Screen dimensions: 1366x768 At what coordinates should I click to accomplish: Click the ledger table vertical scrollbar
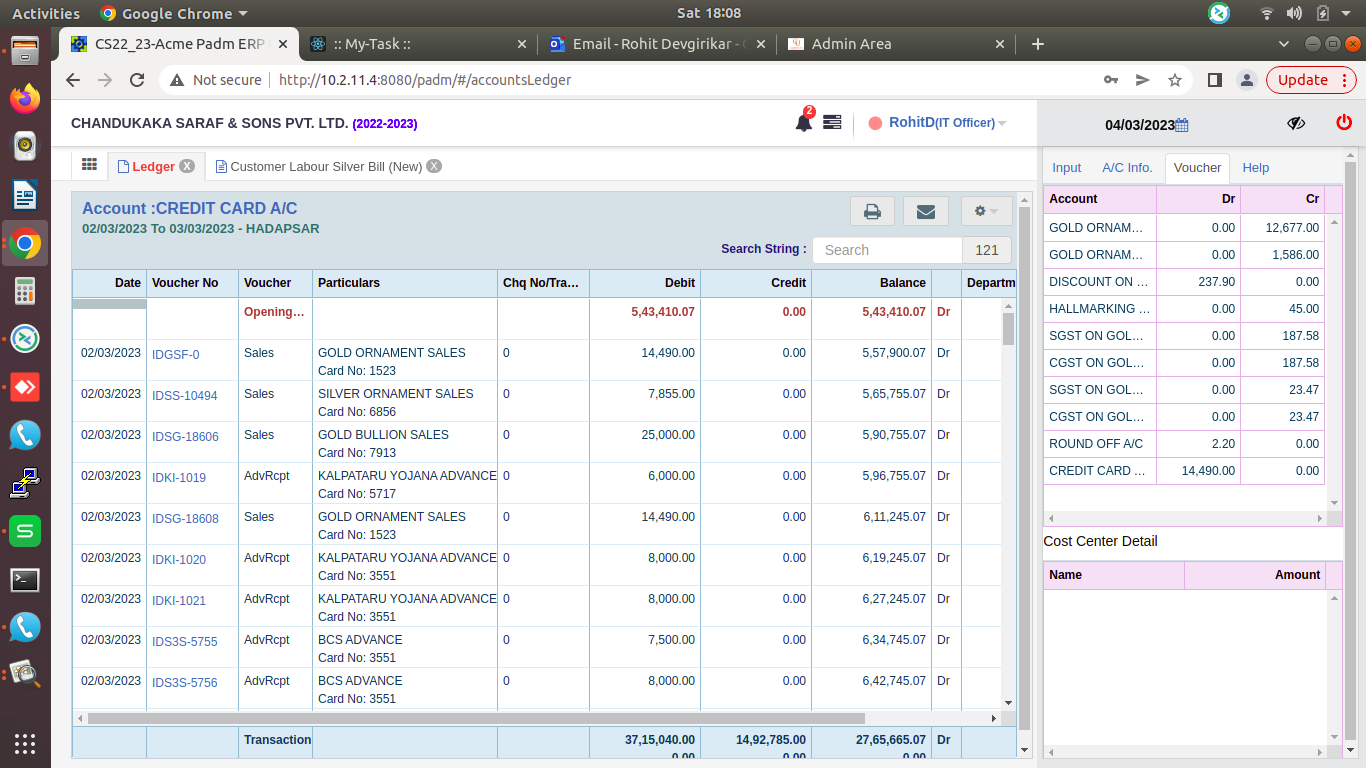tap(1008, 329)
